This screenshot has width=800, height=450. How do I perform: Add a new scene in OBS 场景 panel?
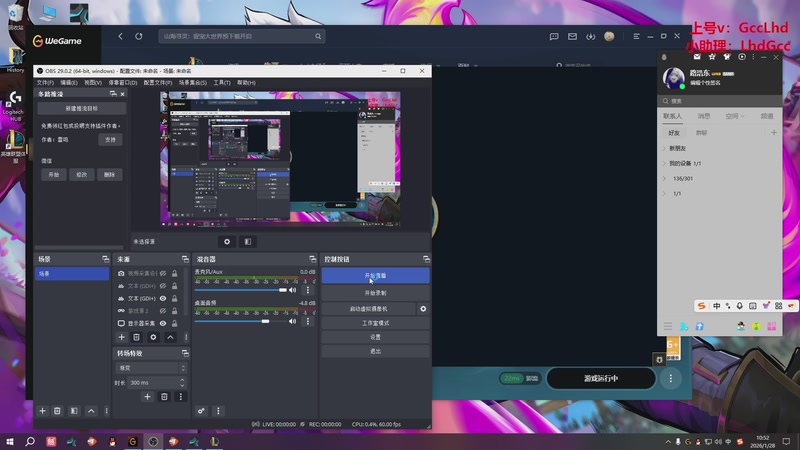[42, 411]
